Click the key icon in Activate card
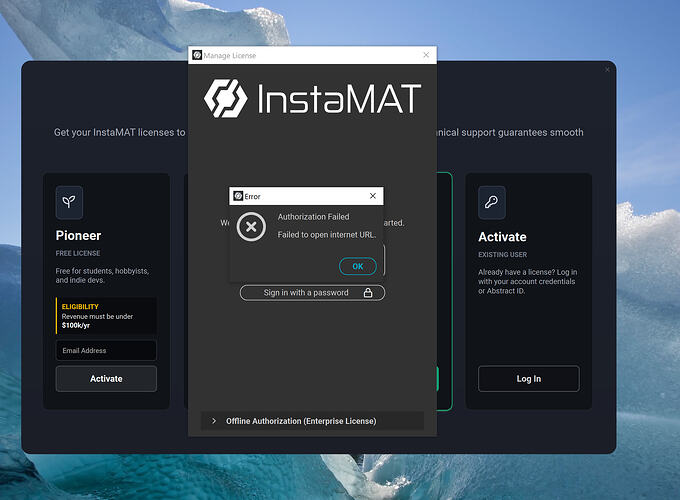680x500 pixels. tap(492, 202)
